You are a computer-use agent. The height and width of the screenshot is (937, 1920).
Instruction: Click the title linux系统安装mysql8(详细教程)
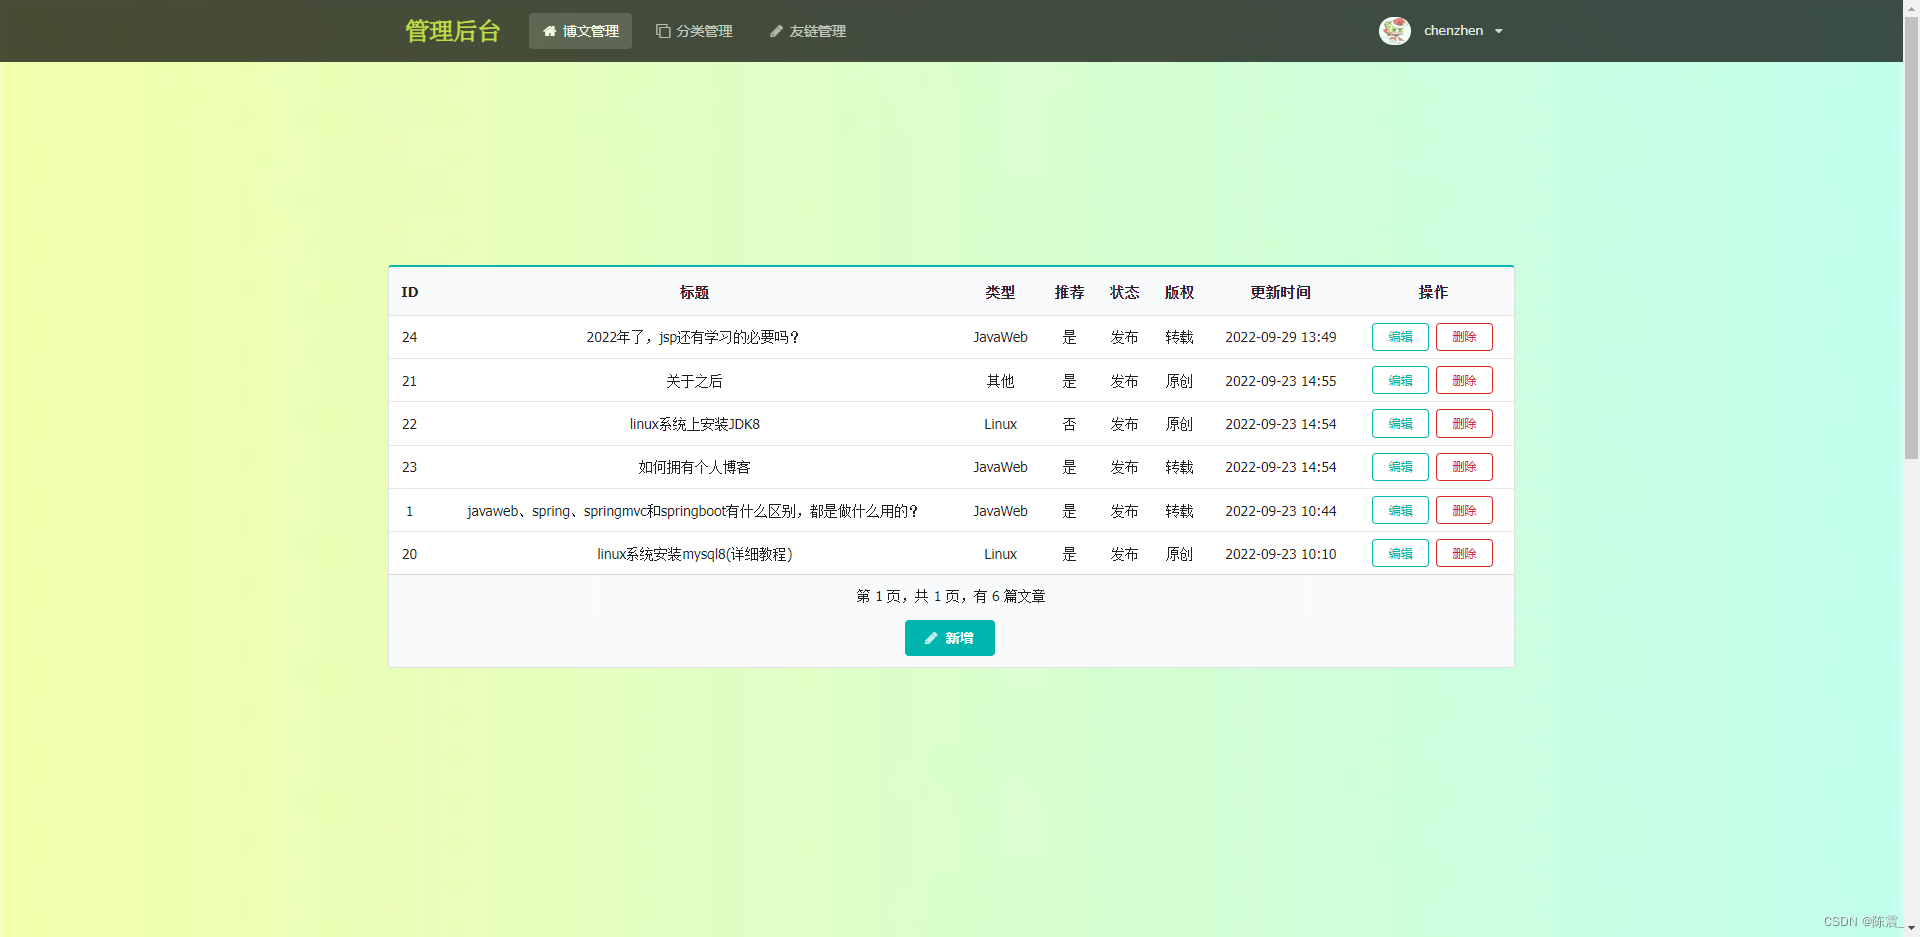(x=694, y=554)
